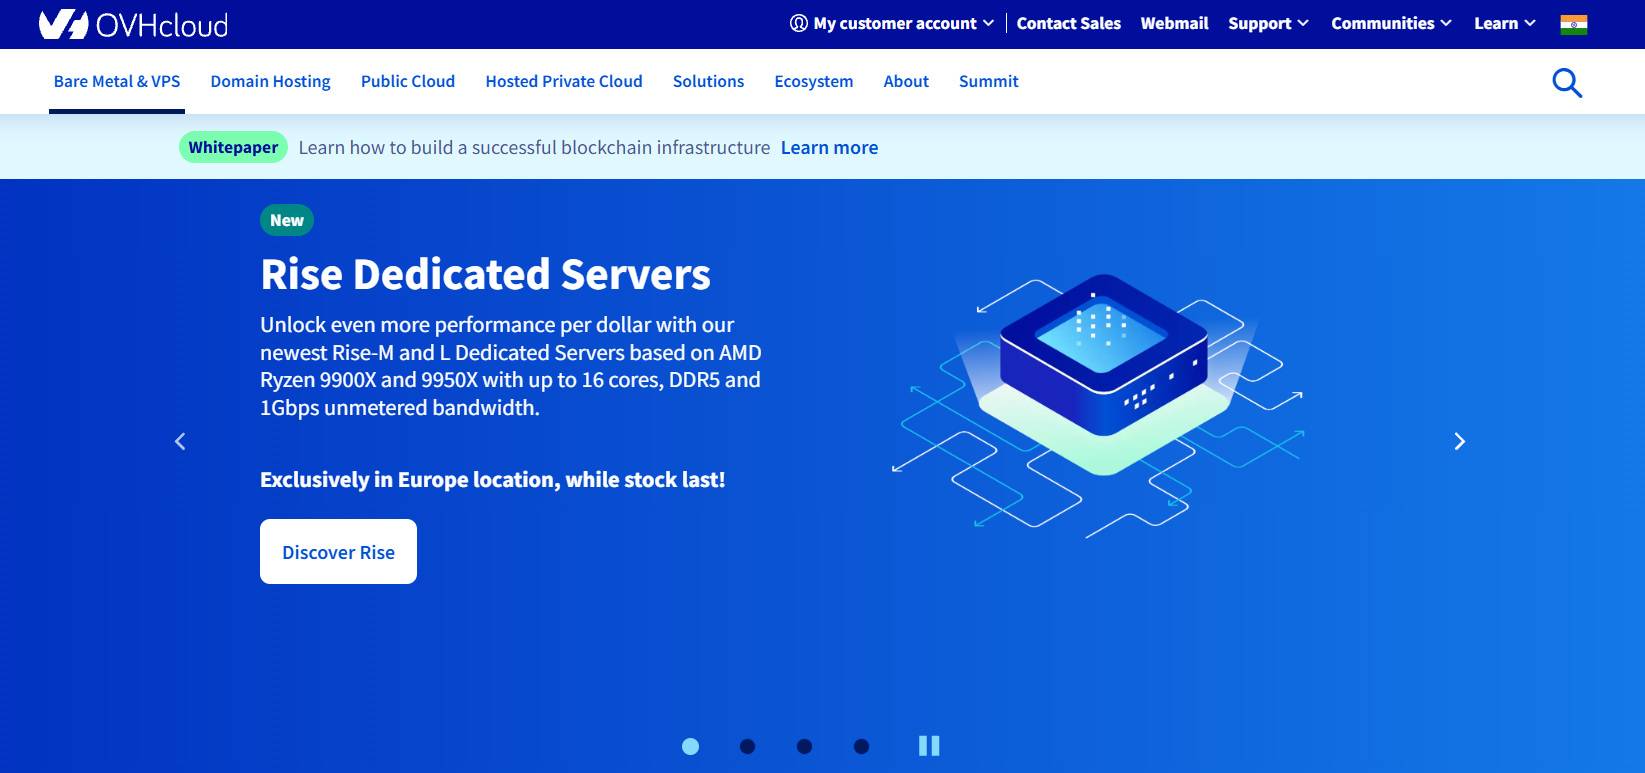Click the Discover Rise button

[x=338, y=551]
